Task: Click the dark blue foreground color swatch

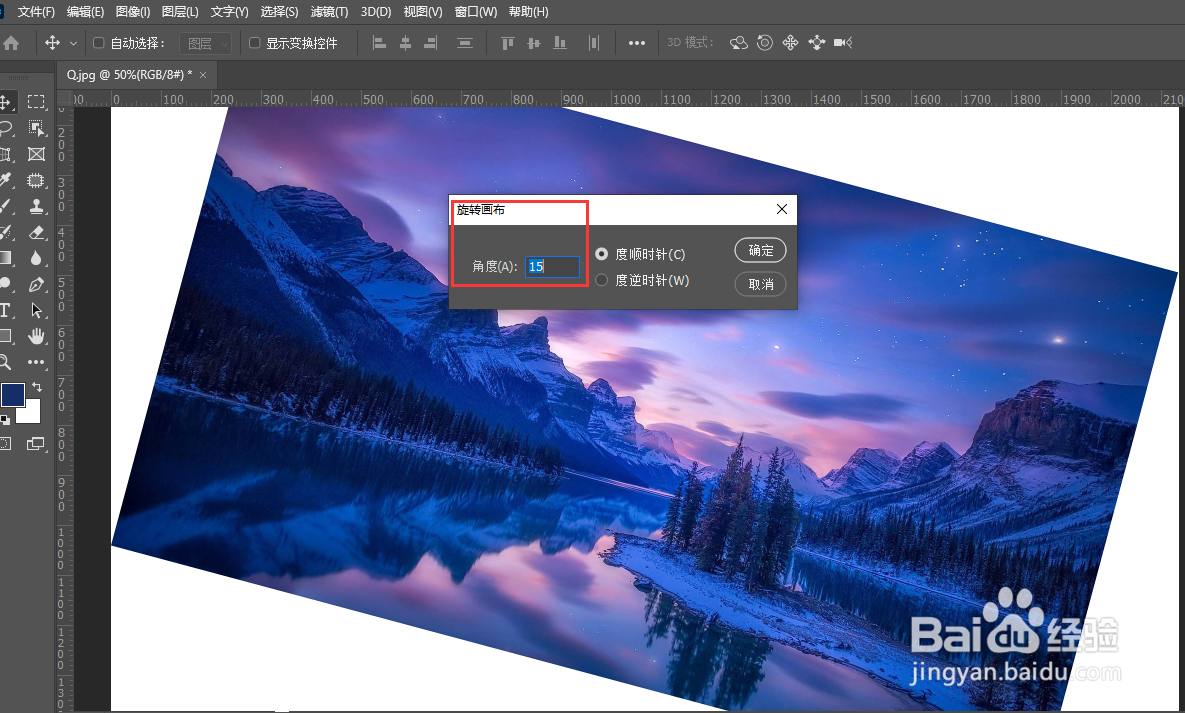Action: click(13, 394)
